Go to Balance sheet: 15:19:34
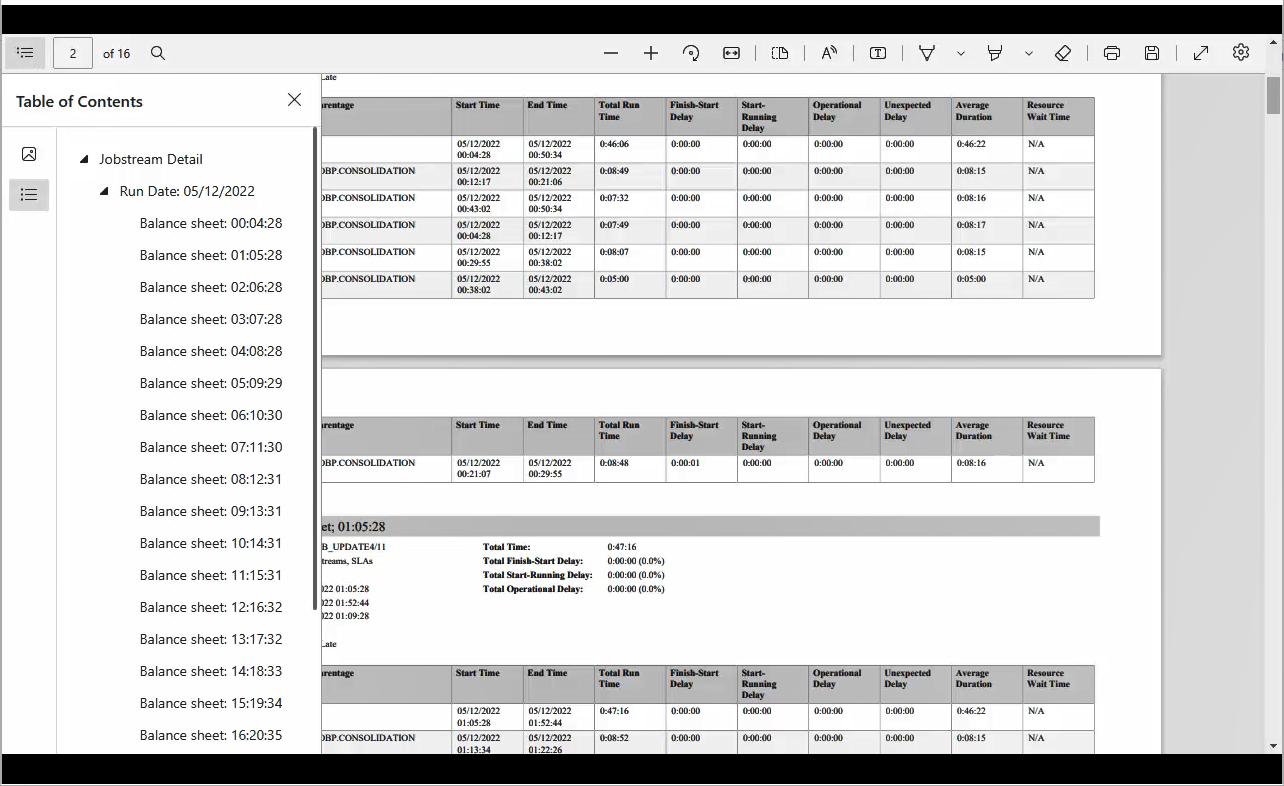Screen dimensions: 1284x786 pyautogui.click(x=211, y=703)
